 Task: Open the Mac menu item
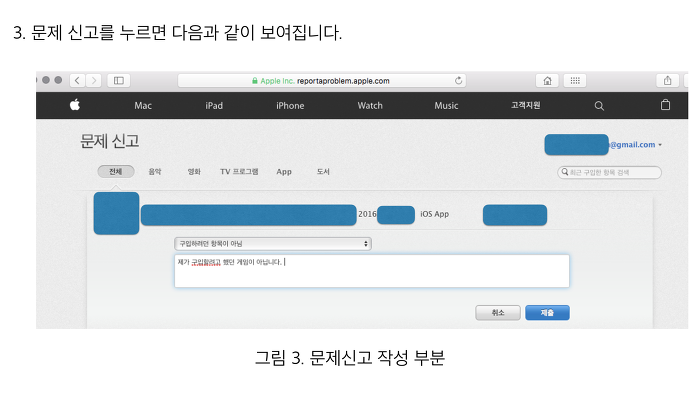pos(143,106)
